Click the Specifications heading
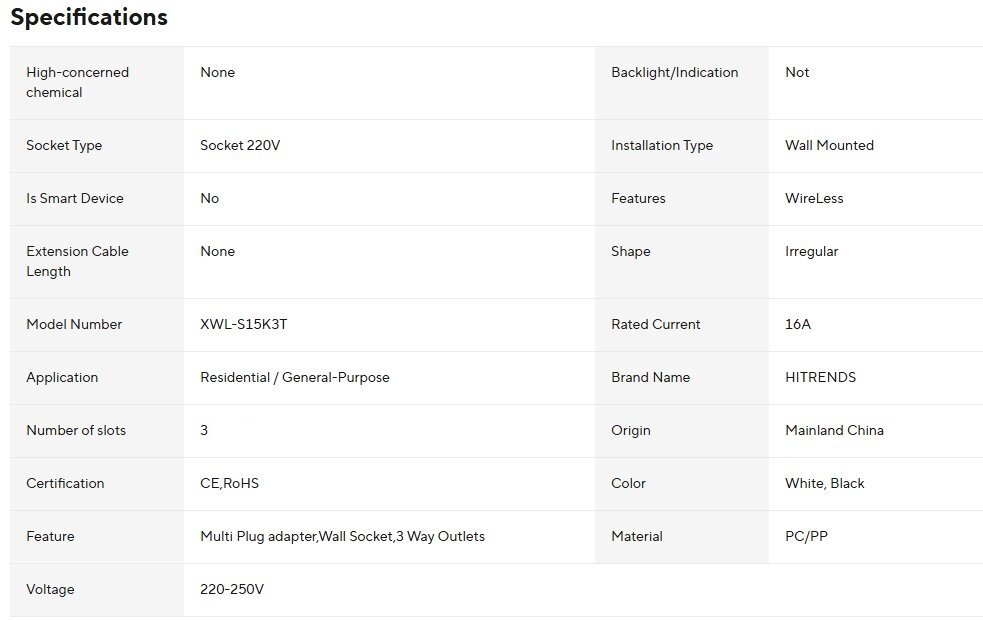Screen dimensions: 983x620 pos(89,18)
